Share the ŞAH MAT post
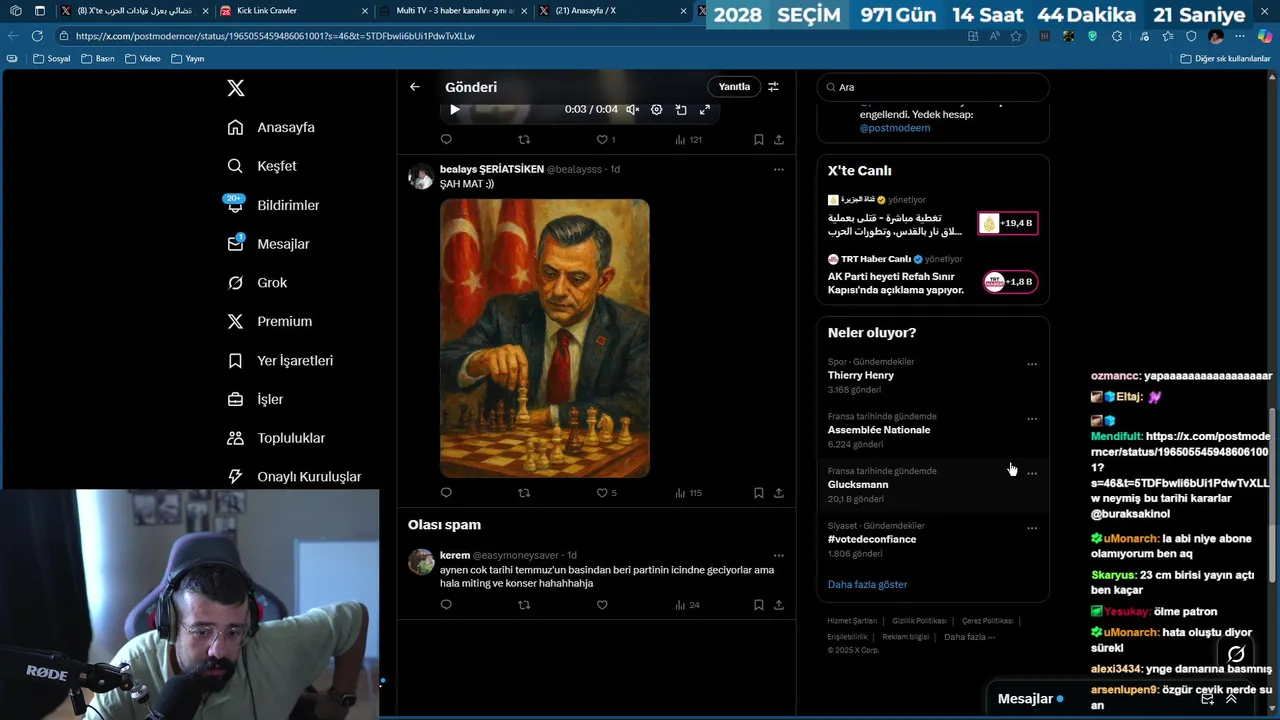Image resolution: width=1280 pixels, height=720 pixels. pyautogui.click(x=779, y=493)
